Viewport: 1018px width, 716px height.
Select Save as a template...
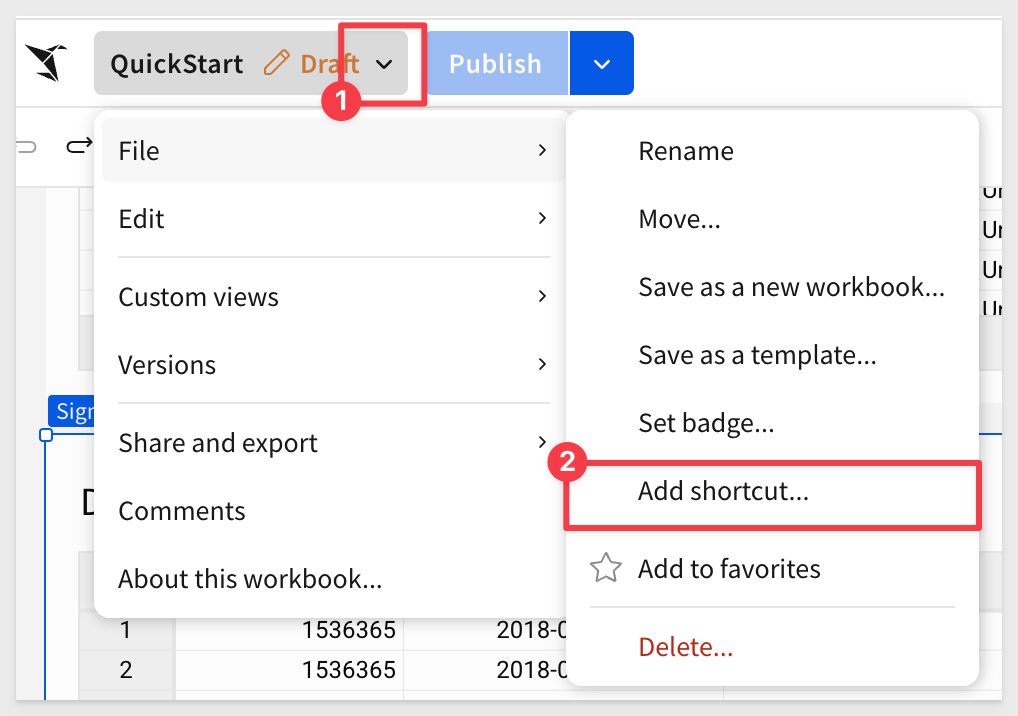[x=757, y=355]
